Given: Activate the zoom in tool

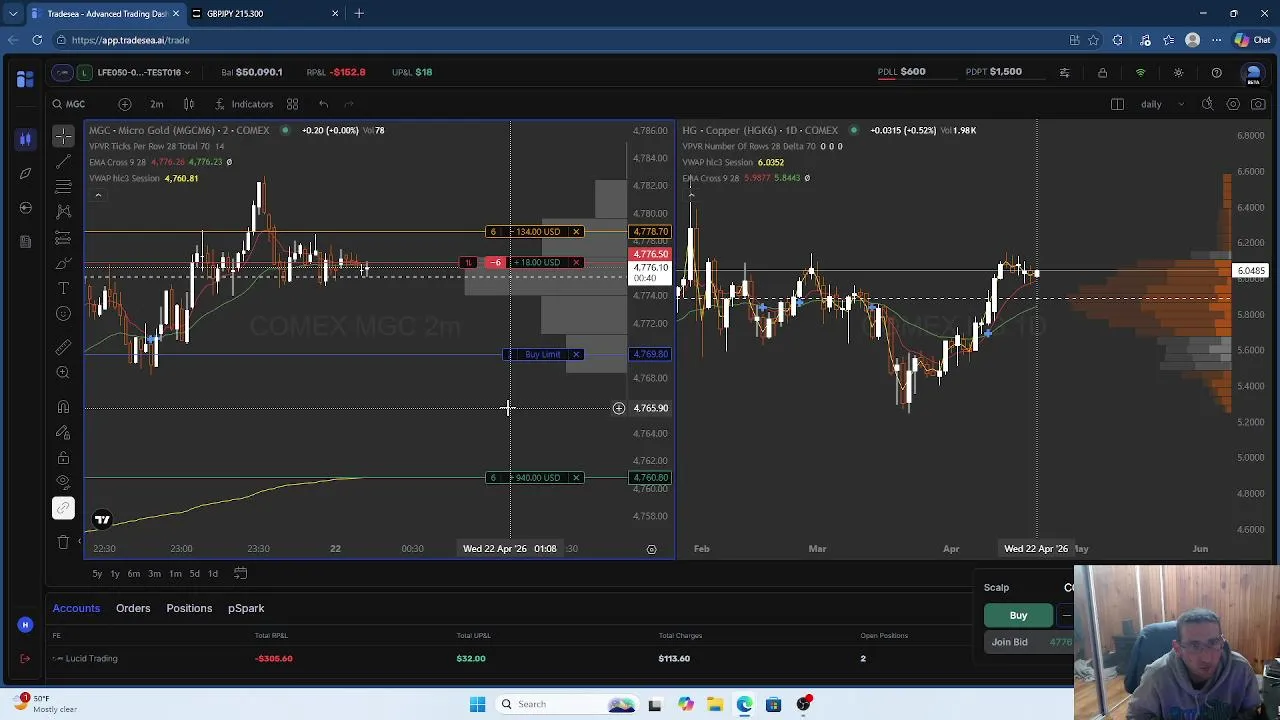Looking at the screenshot, I should (x=63, y=372).
